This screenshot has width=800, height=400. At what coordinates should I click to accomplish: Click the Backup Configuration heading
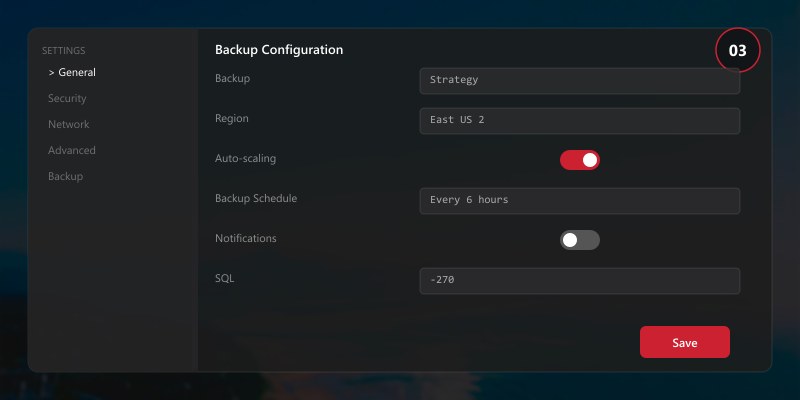click(x=279, y=49)
